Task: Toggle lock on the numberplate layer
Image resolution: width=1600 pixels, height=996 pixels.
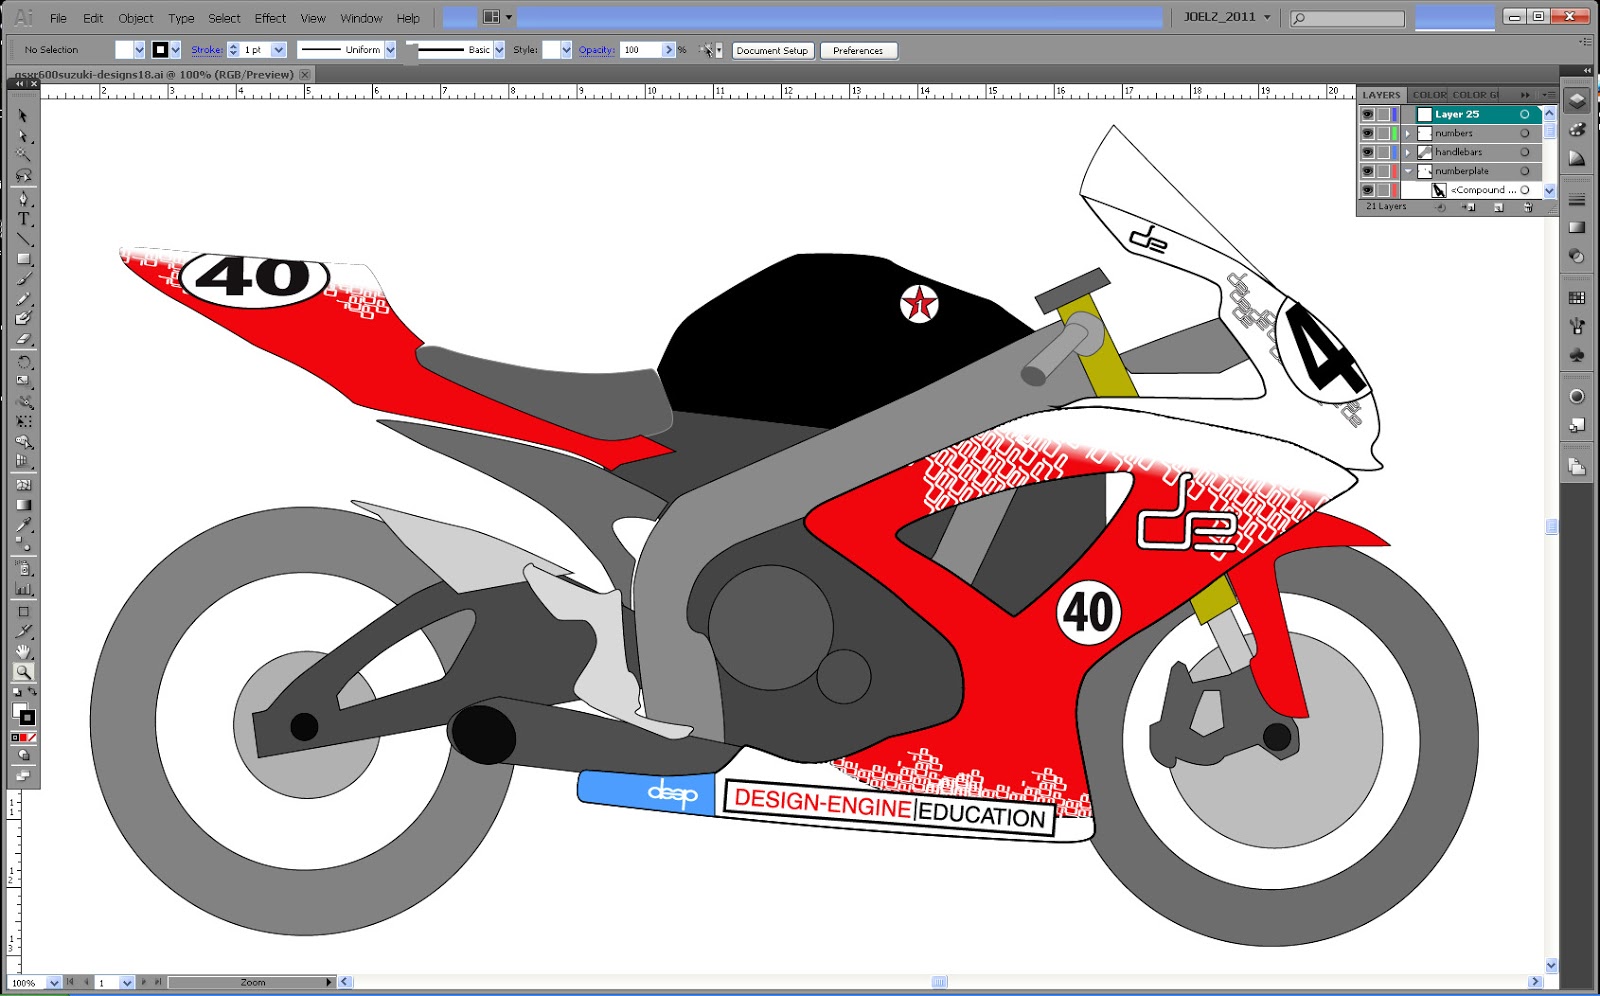Action: pyautogui.click(x=1383, y=171)
